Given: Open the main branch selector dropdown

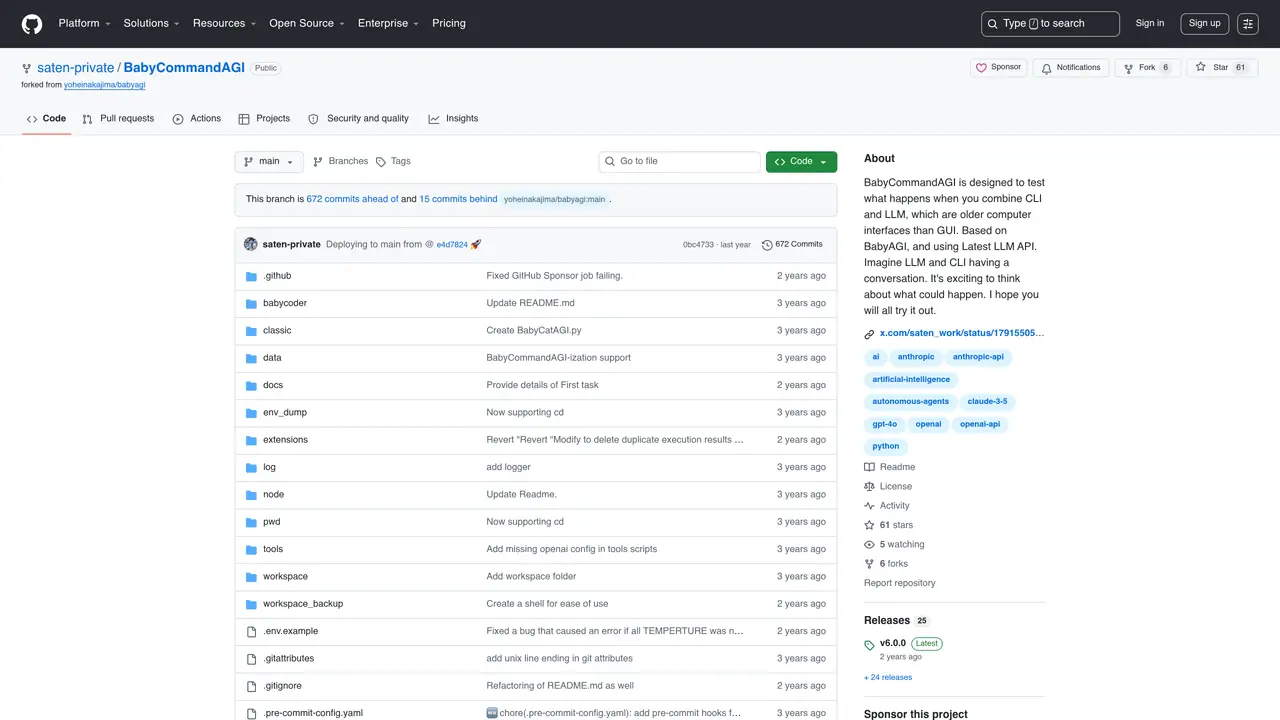Looking at the screenshot, I should pyautogui.click(x=269, y=162).
